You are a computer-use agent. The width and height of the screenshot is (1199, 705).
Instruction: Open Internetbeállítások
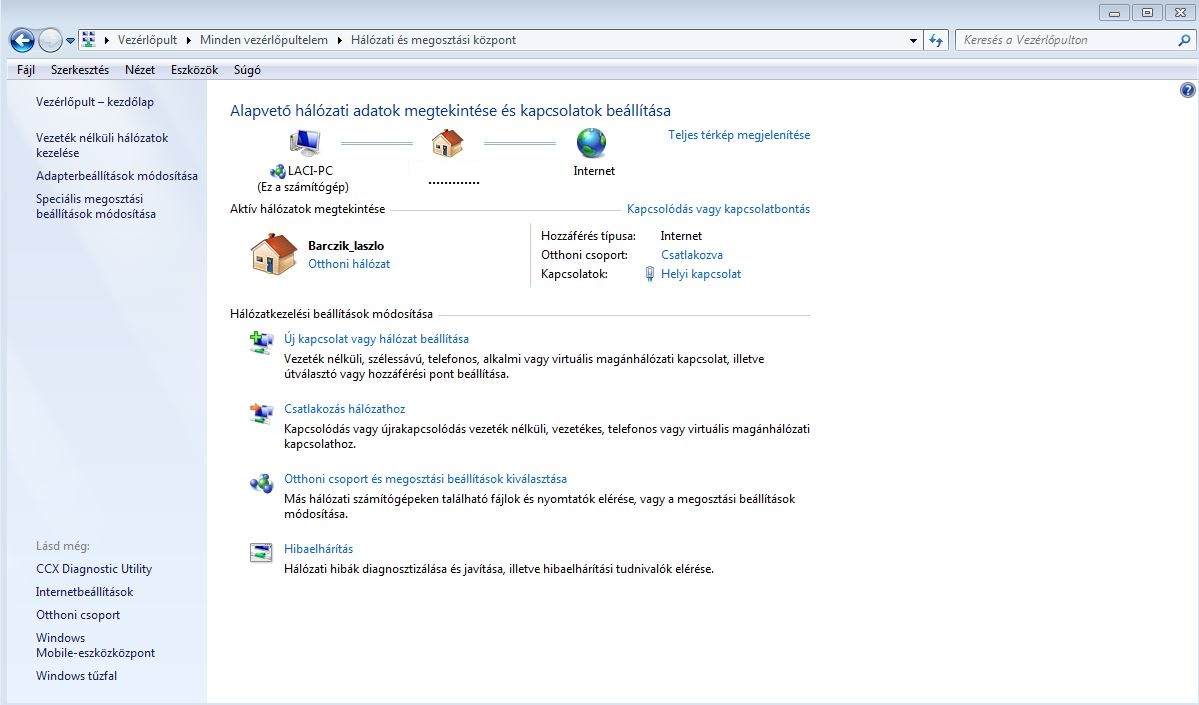(84, 592)
